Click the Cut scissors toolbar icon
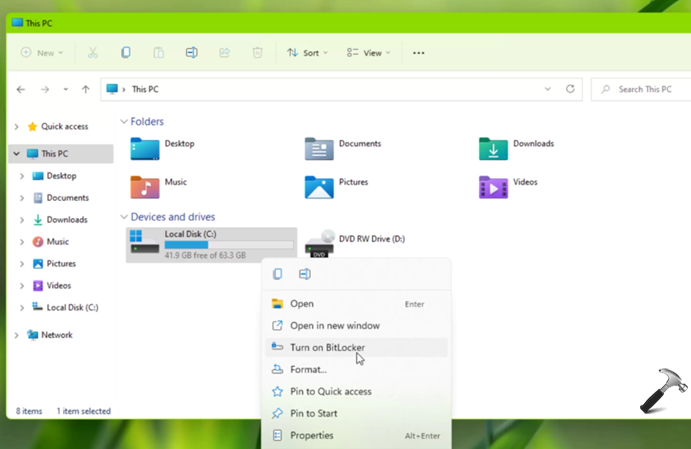691x449 pixels. pyautogui.click(x=93, y=53)
